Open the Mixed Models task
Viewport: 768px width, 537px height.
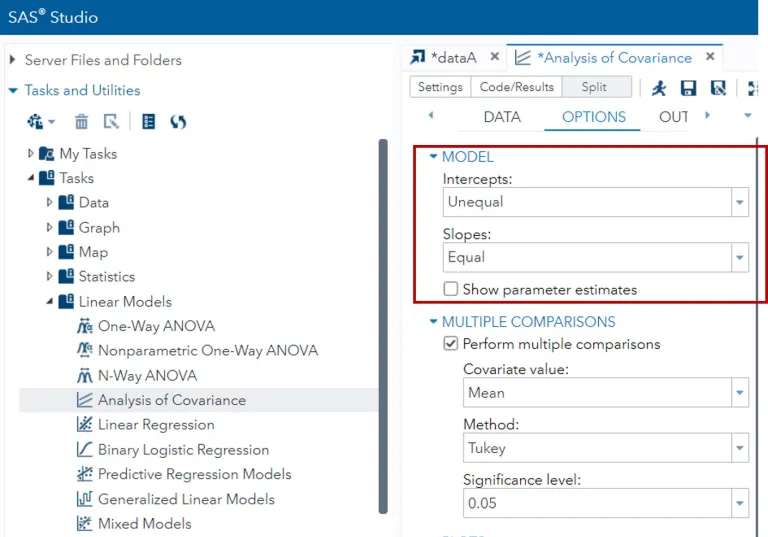144,523
